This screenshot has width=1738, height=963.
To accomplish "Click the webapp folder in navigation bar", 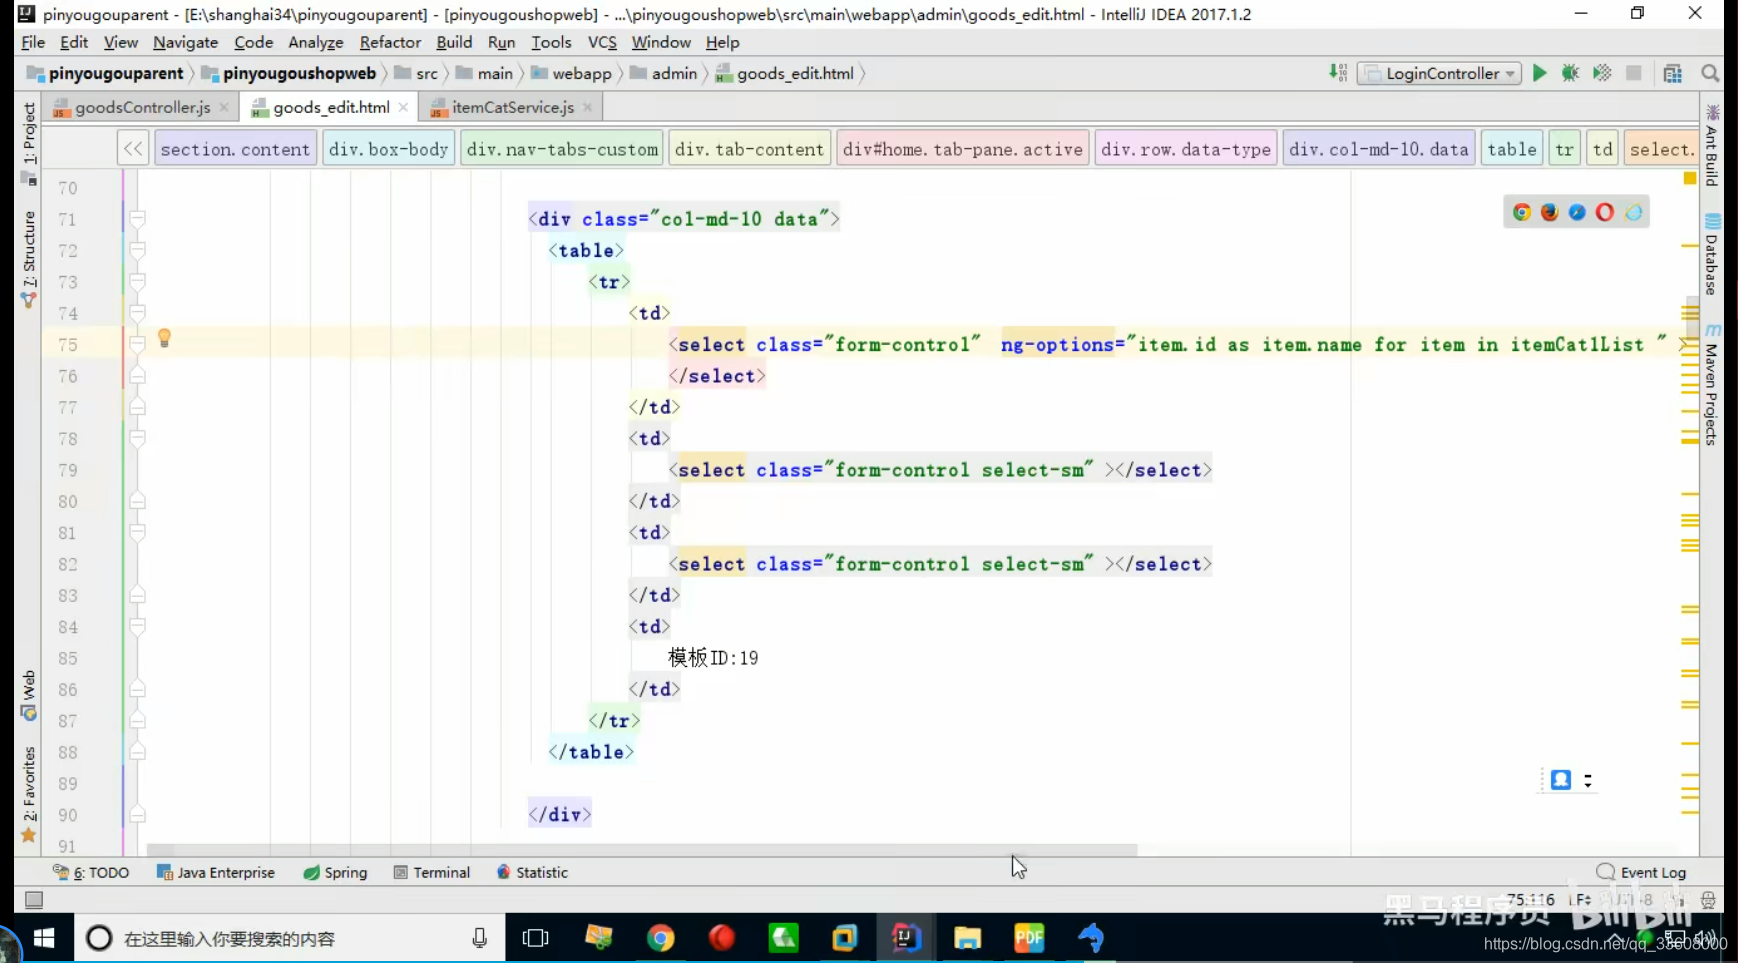I will point(571,73).
